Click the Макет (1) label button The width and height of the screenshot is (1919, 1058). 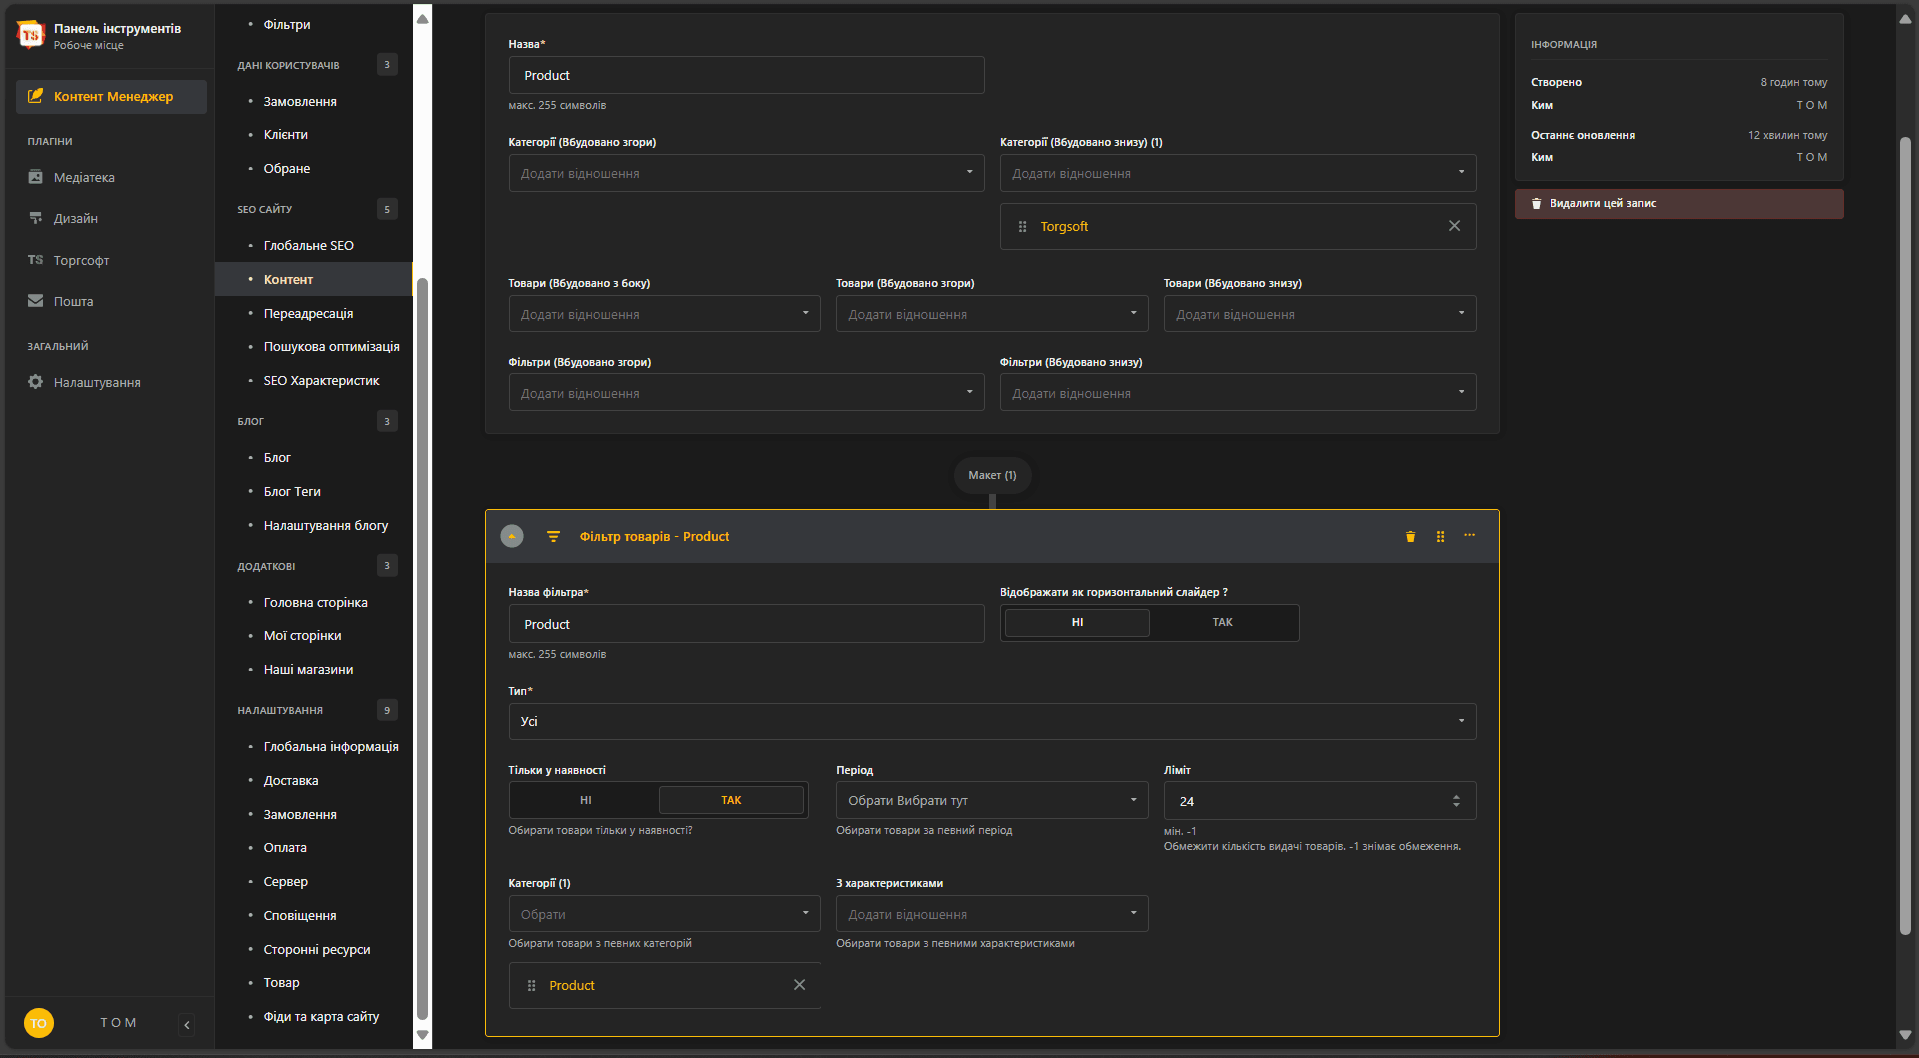click(x=992, y=475)
